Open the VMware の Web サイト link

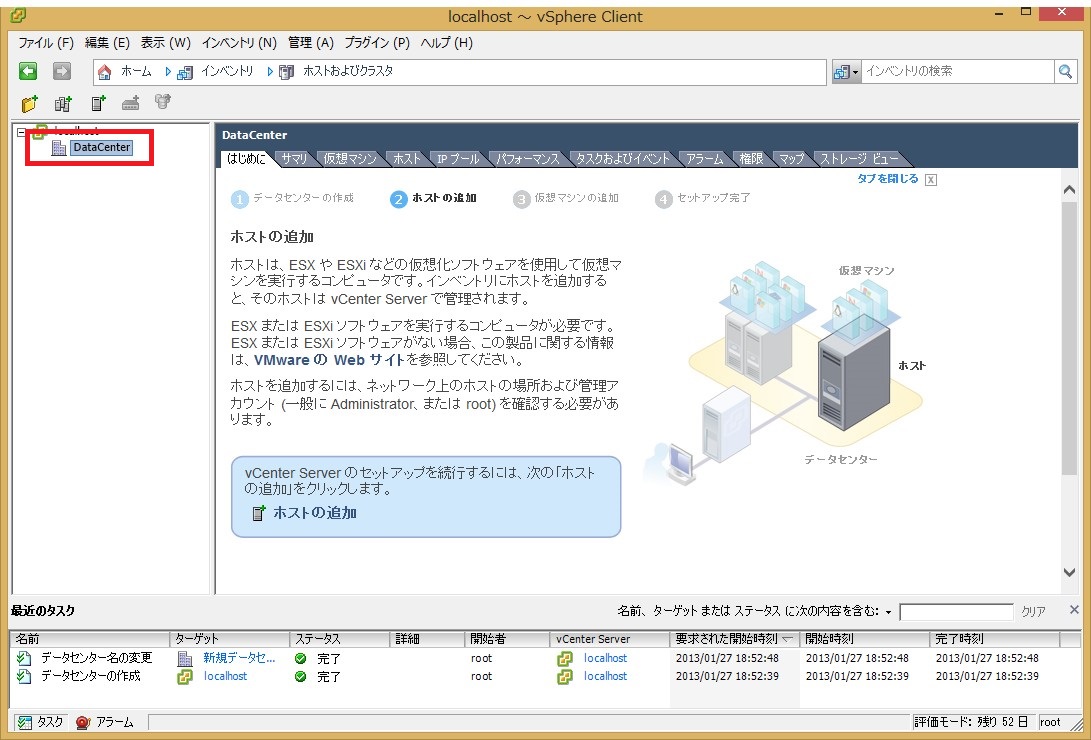(x=329, y=360)
